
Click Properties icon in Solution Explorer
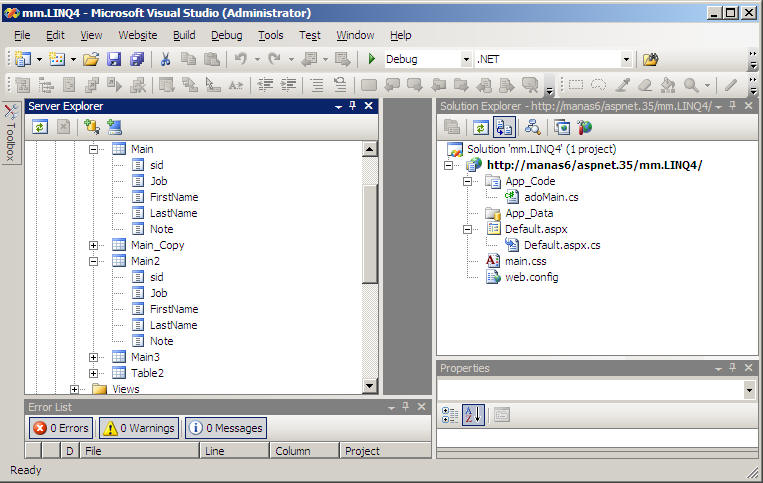point(452,128)
